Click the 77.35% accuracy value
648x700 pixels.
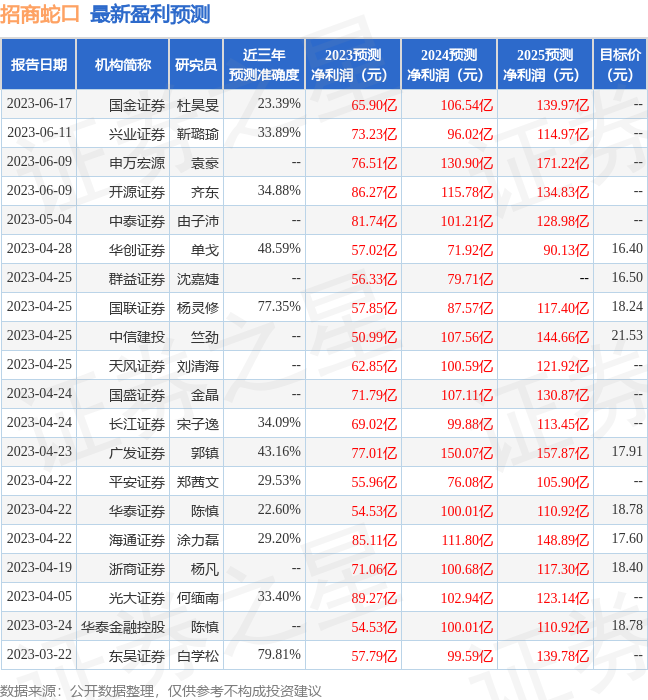click(279, 307)
